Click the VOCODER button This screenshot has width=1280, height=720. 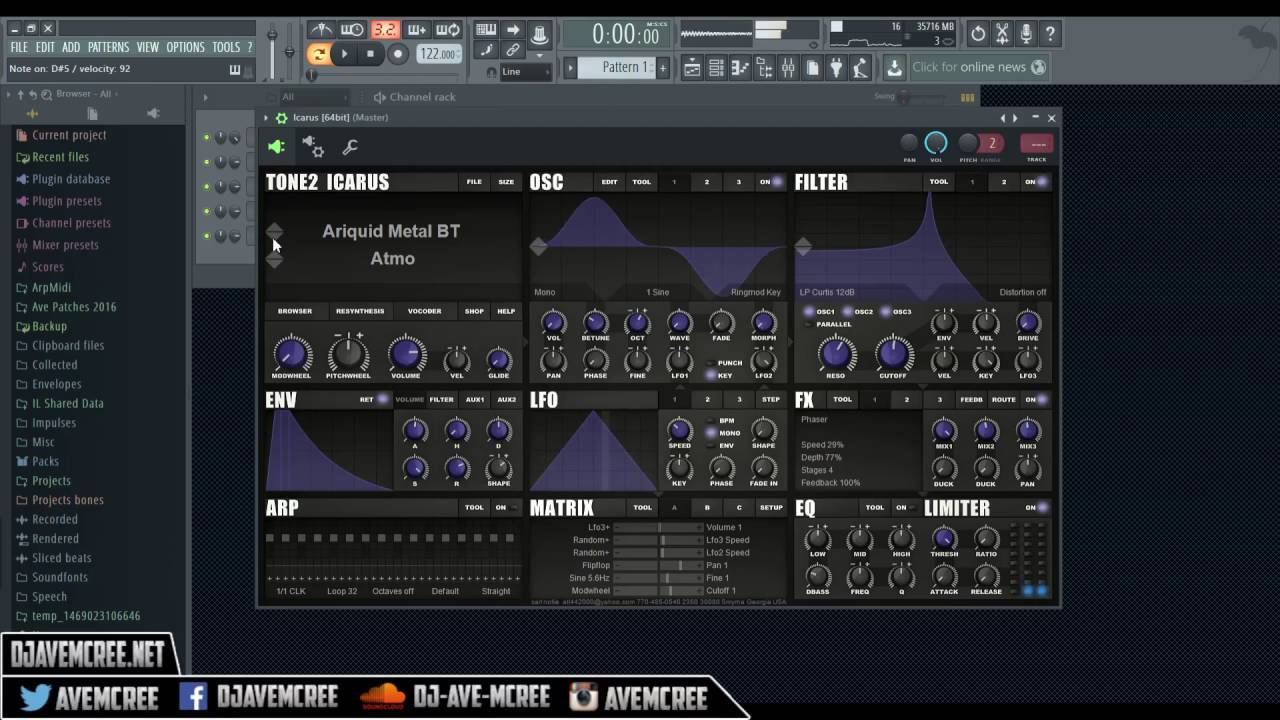click(424, 311)
